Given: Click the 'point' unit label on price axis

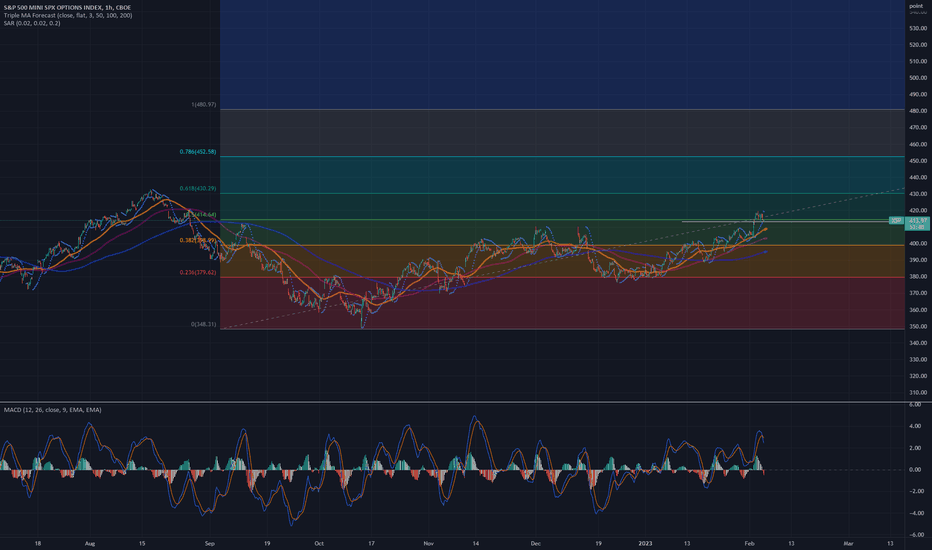Looking at the screenshot, I should click(x=916, y=6).
